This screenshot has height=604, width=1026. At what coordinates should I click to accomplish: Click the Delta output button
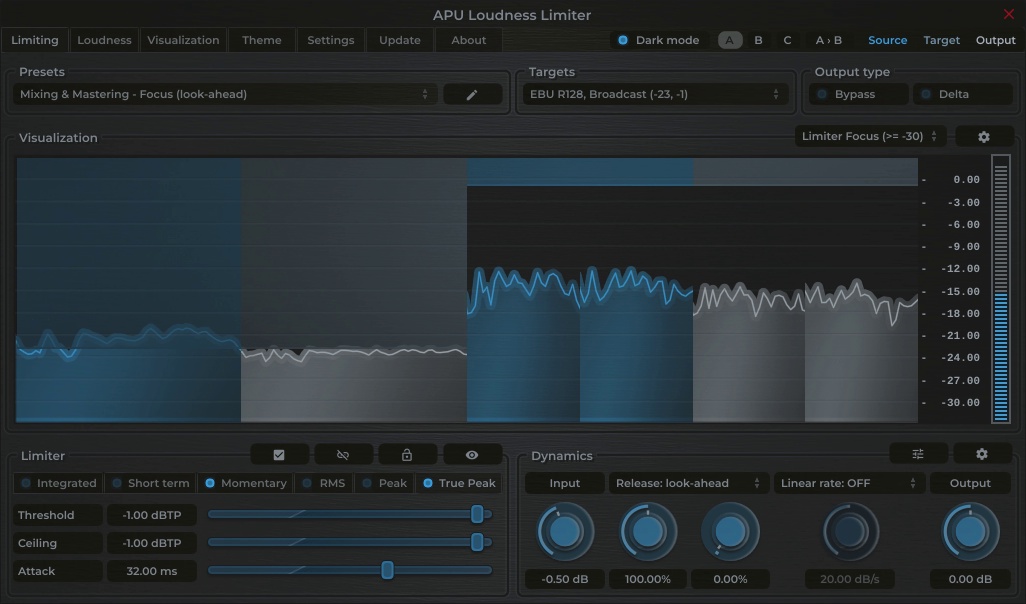point(961,93)
